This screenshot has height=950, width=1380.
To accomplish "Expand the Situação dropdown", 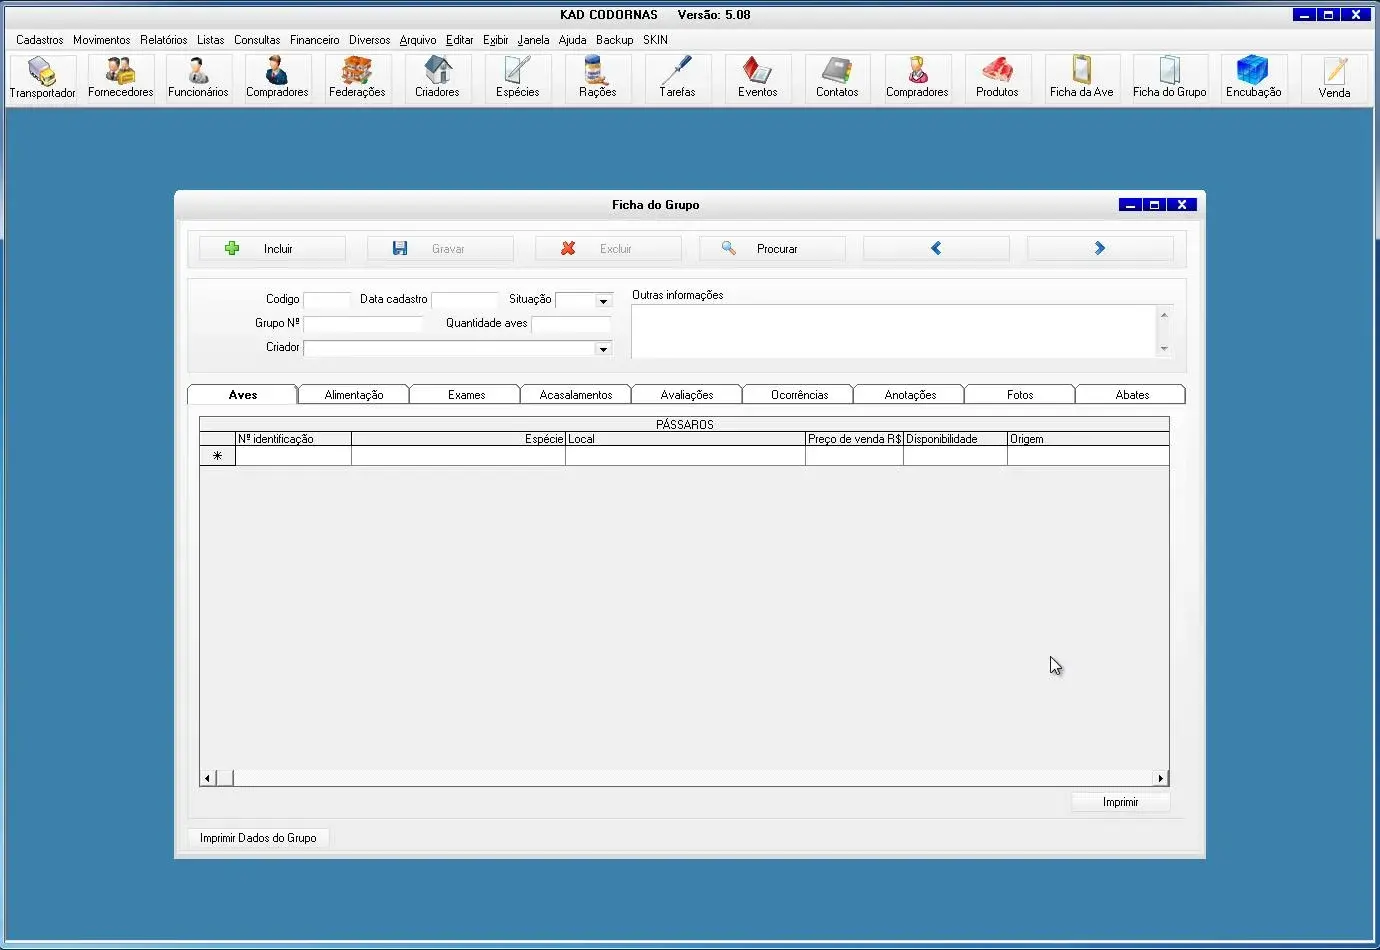I will tap(603, 301).
